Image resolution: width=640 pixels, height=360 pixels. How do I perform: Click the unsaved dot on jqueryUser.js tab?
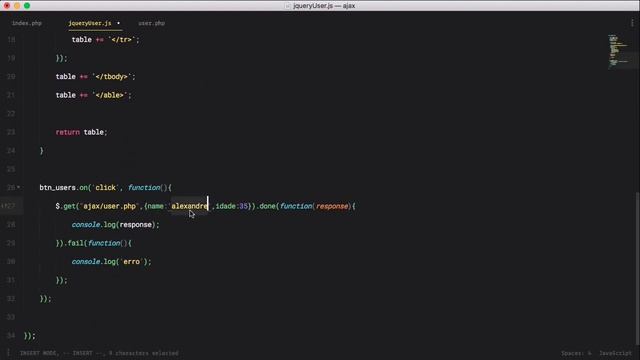(118, 23)
